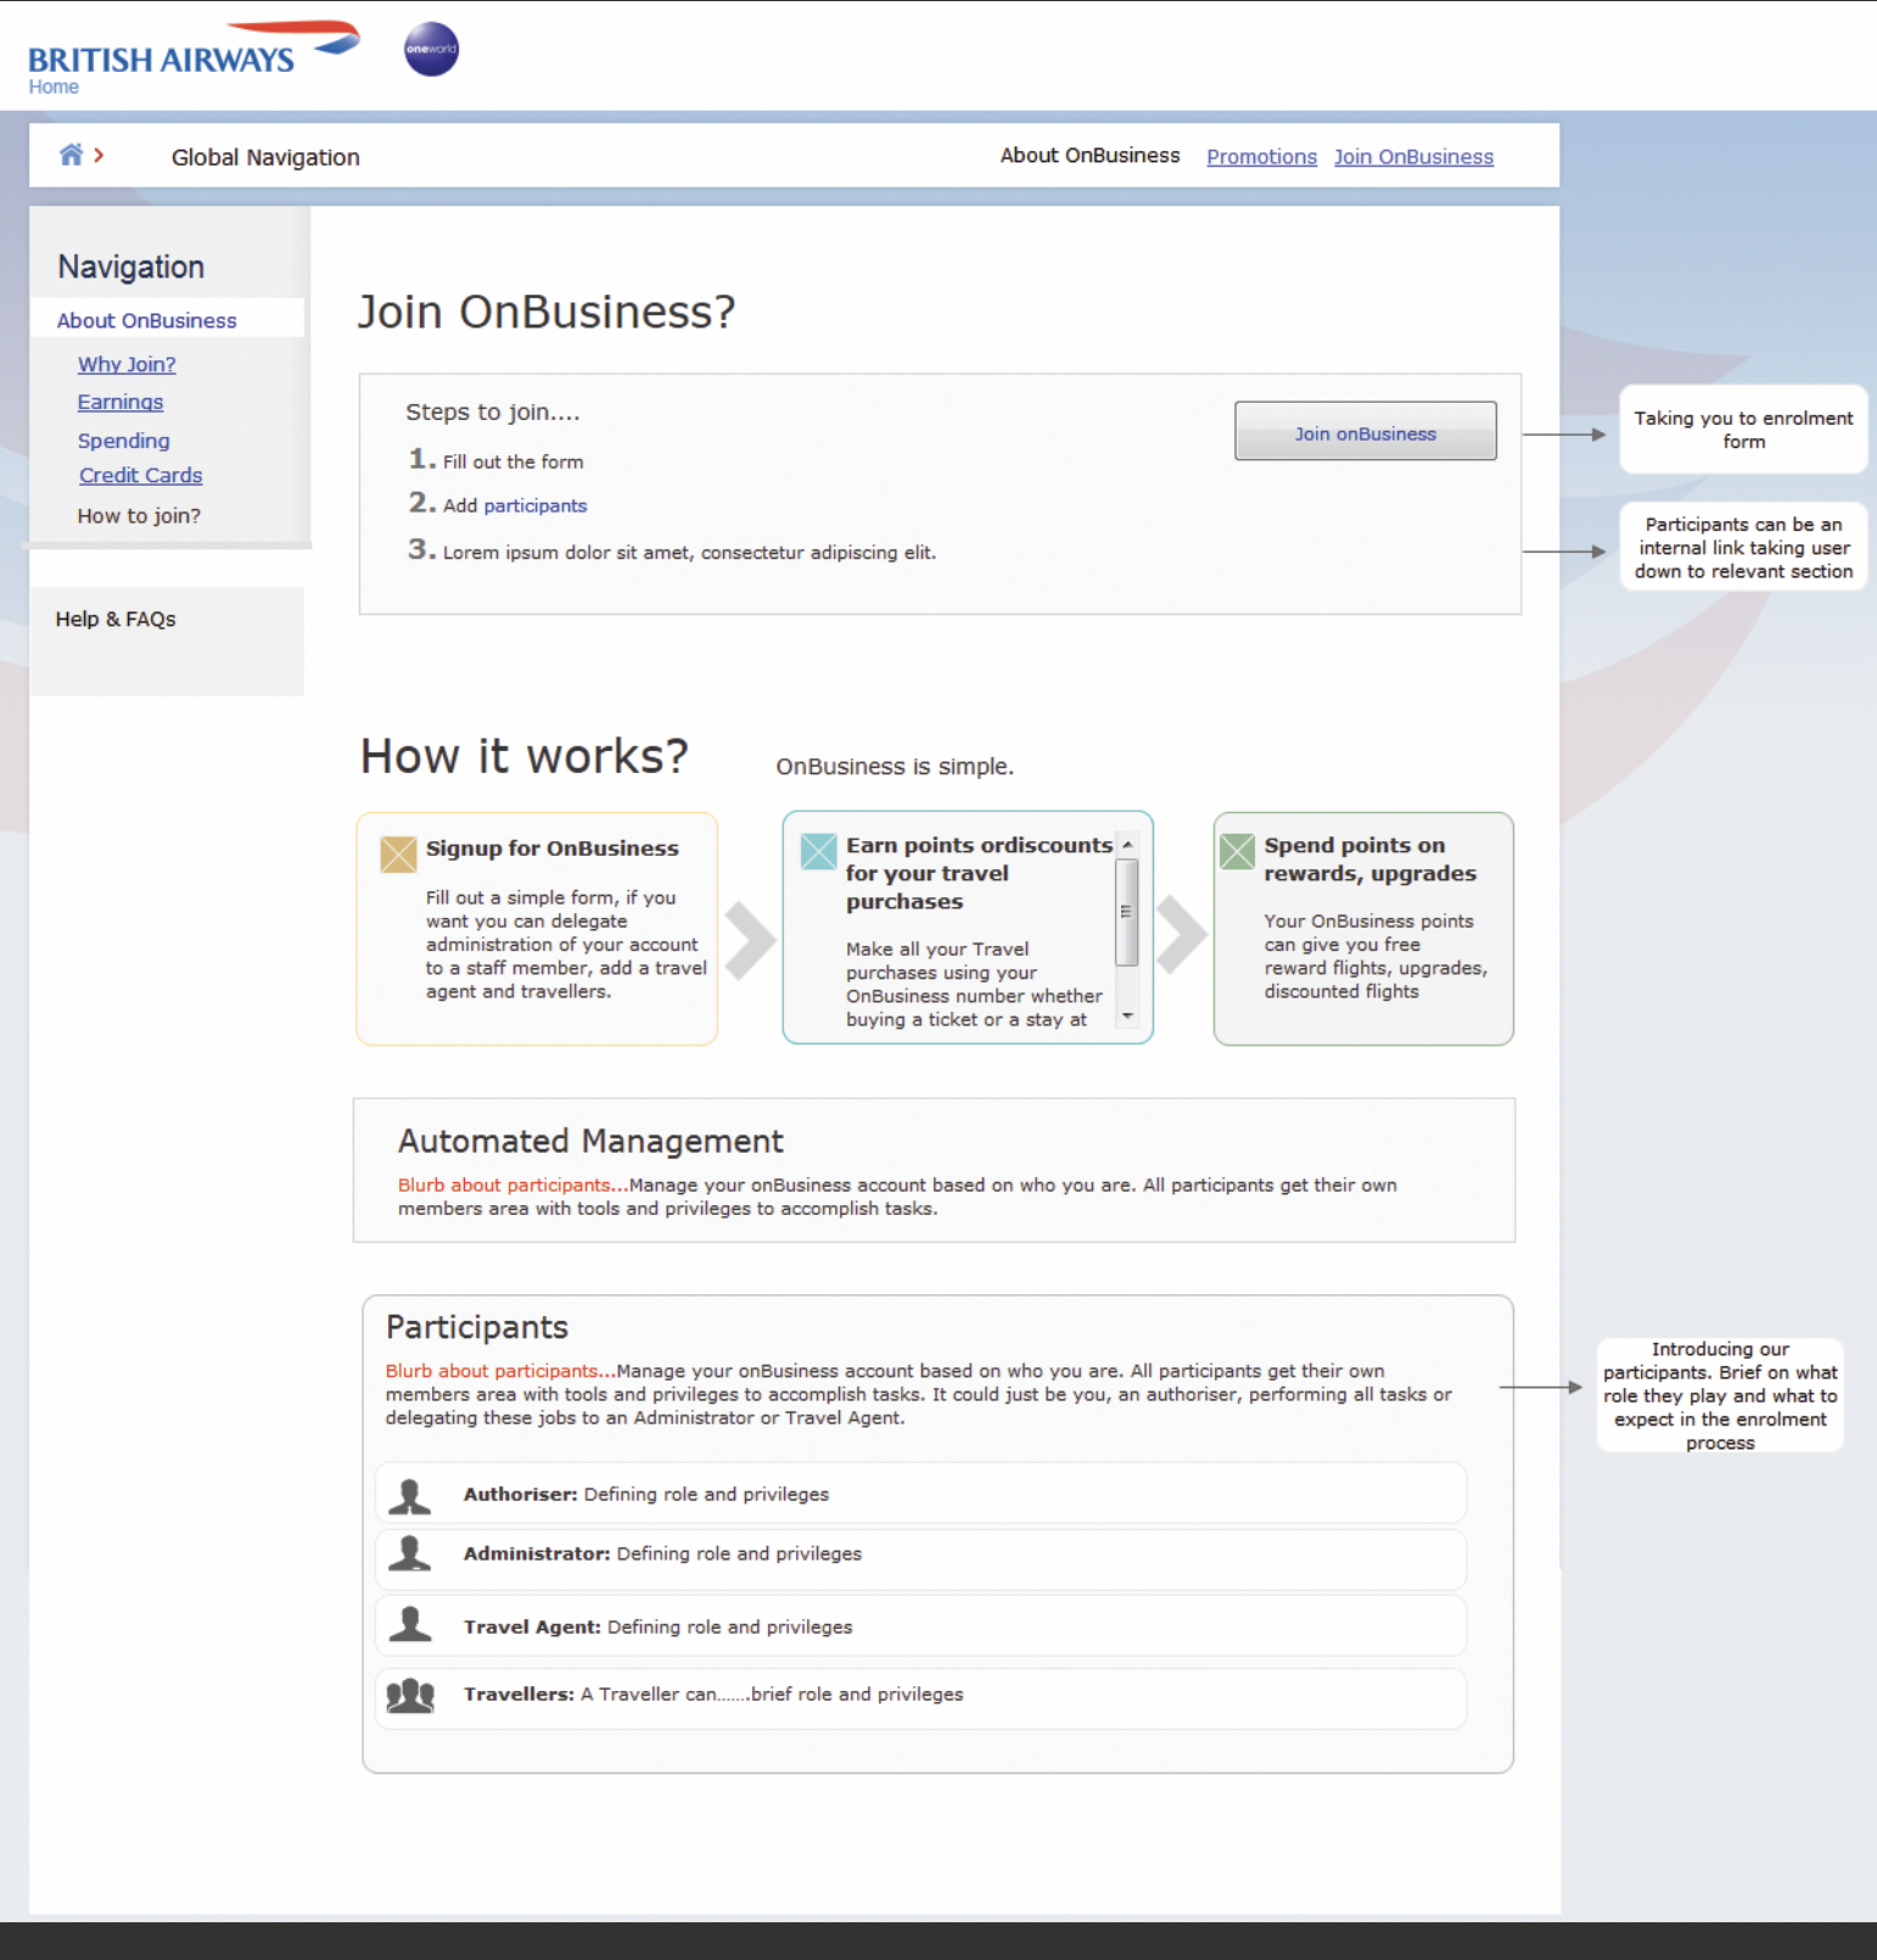
Task: Click the Travellers group icon
Action: pos(410,1696)
